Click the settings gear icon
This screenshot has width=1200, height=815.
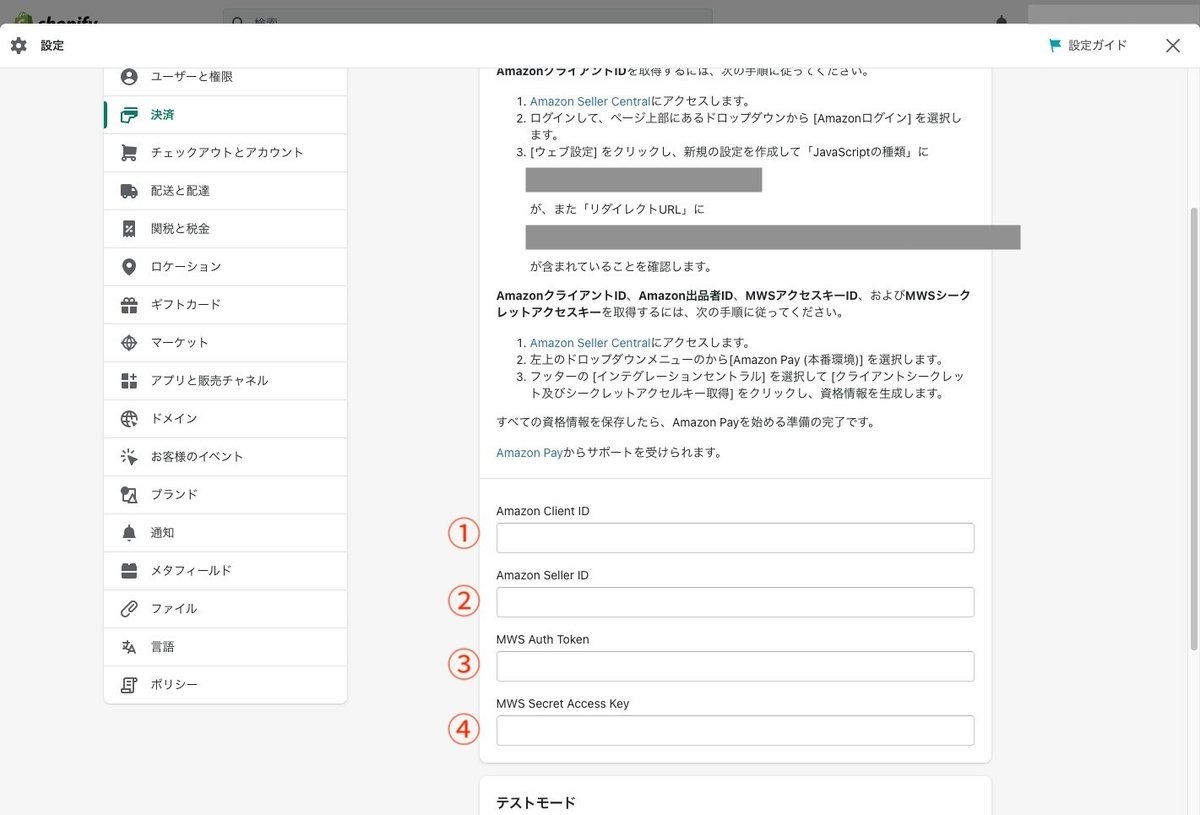[x=18, y=46]
